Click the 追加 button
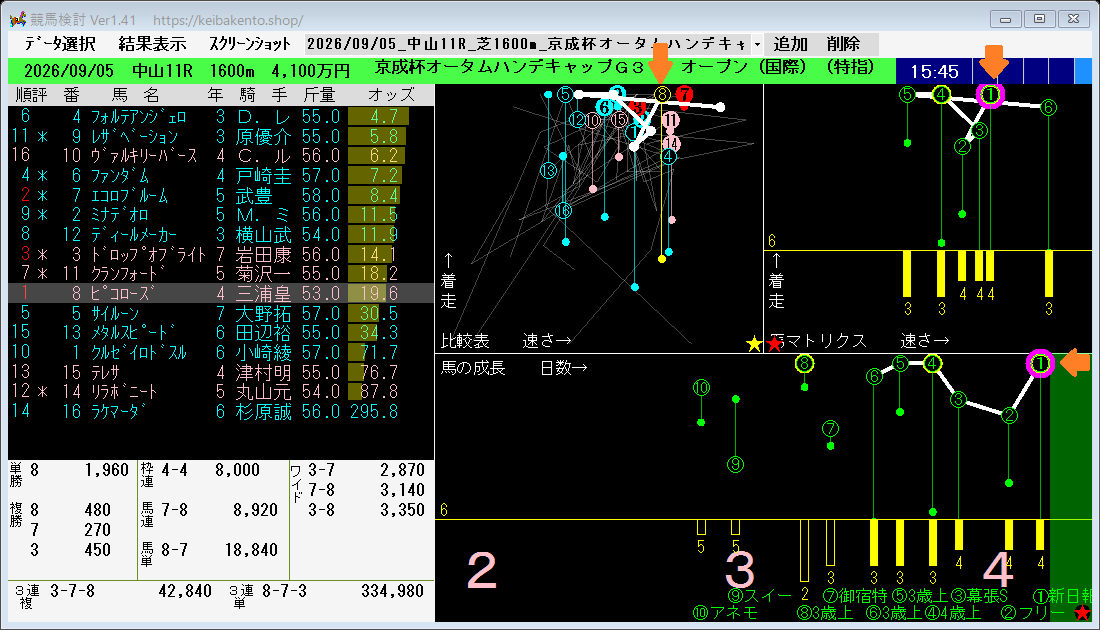The height and width of the screenshot is (630, 1100). 791,44
